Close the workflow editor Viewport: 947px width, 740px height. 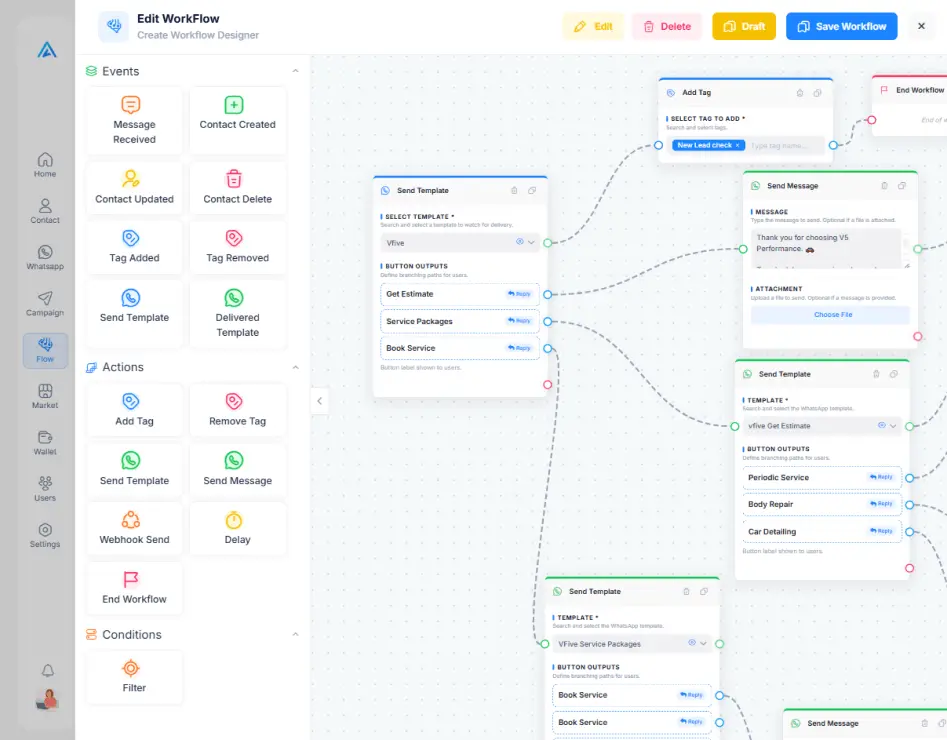921,26
